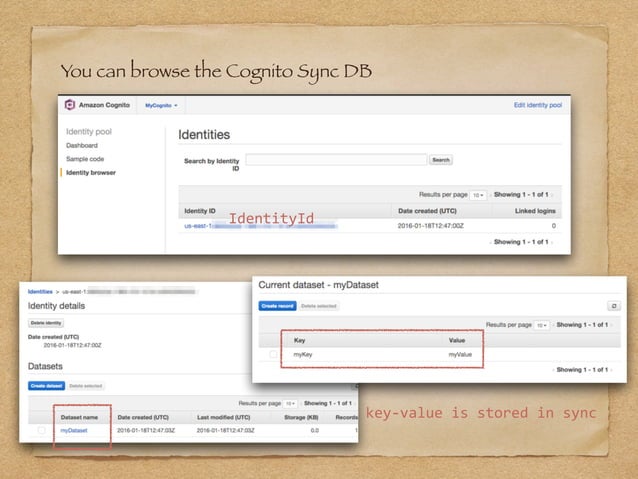Click the Amazon Cognito logo icon

70,105
